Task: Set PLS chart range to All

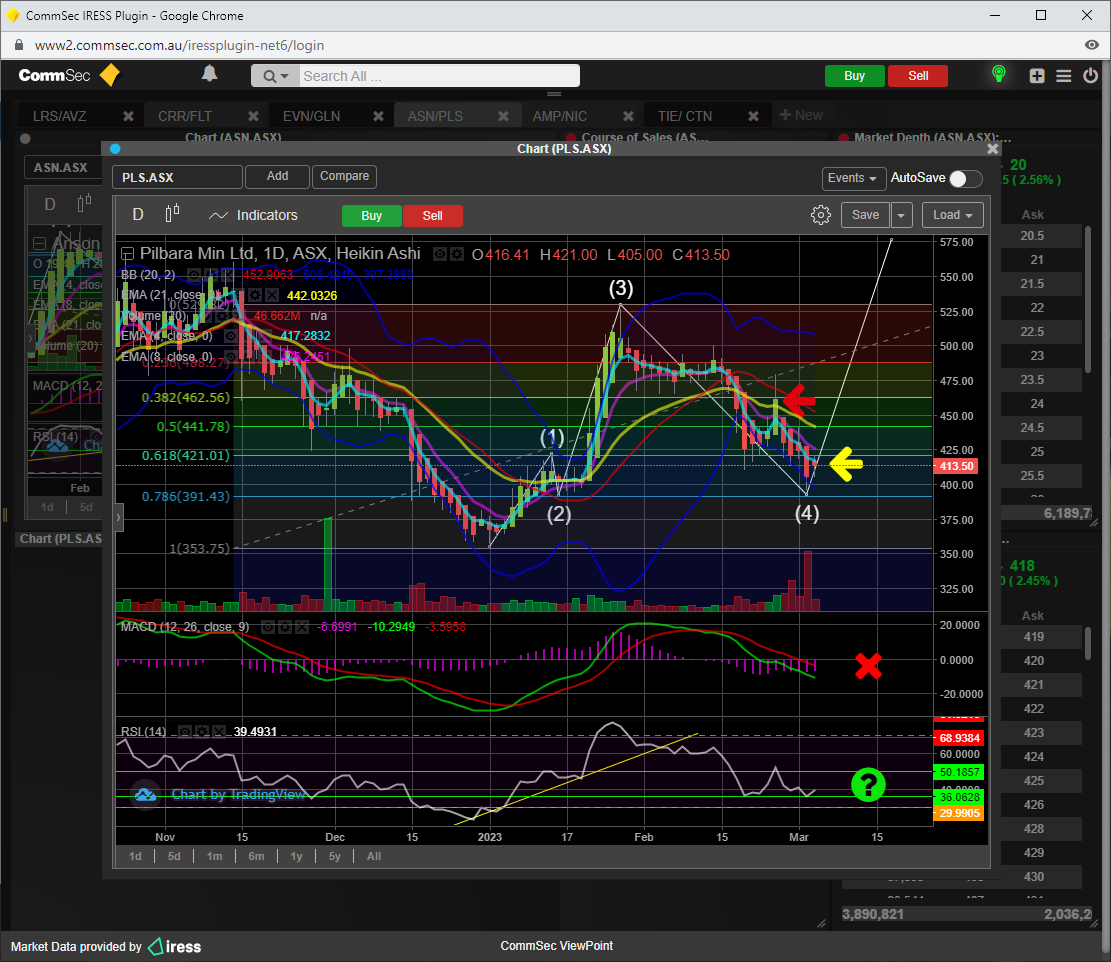Action: coord(374,856)
